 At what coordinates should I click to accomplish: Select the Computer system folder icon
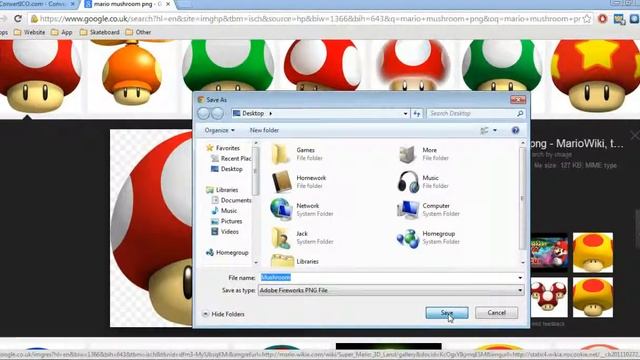coord(407,209)
